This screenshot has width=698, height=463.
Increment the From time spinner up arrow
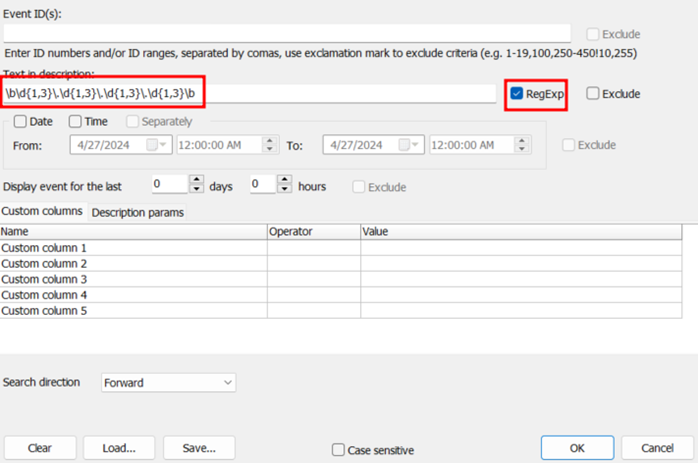[x=270, y=141]
